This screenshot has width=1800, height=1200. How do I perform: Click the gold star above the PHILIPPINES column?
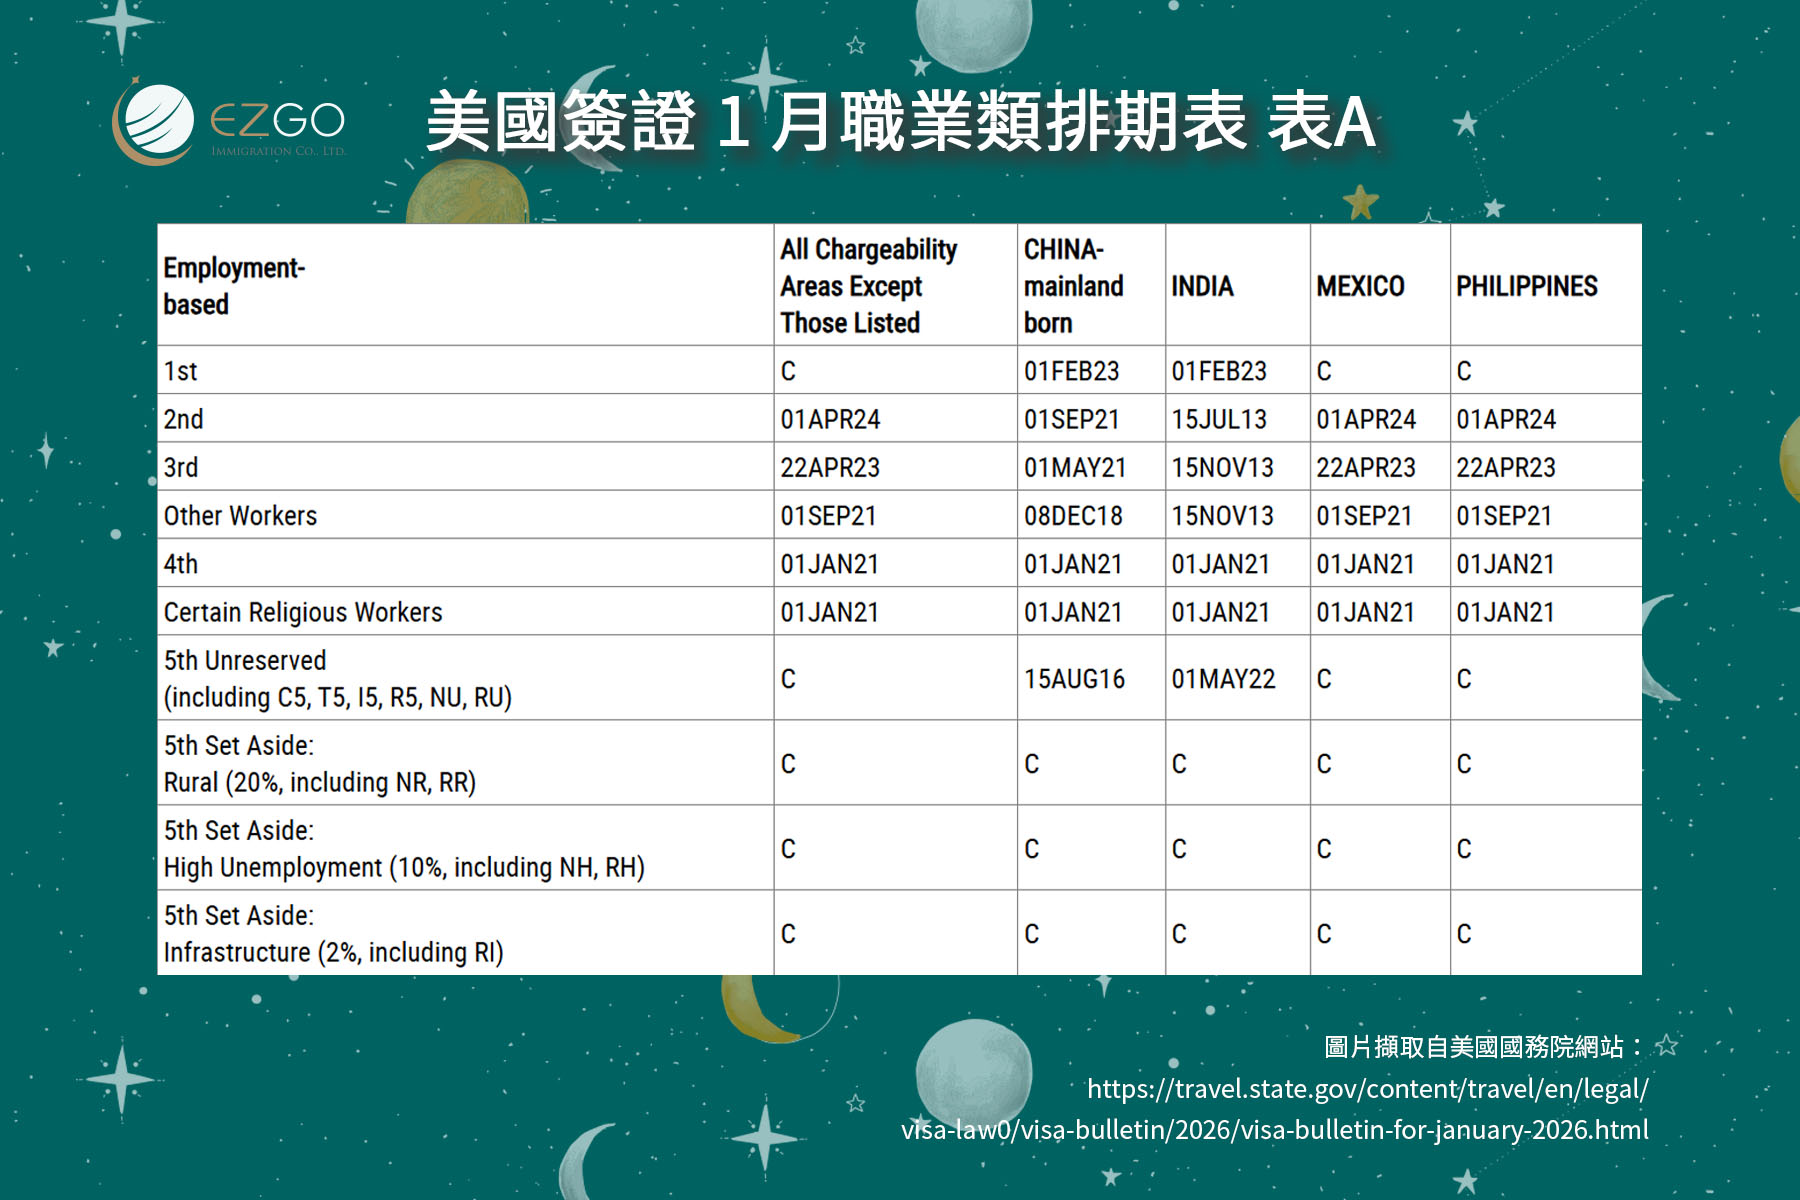click(x=1360, y=201)
